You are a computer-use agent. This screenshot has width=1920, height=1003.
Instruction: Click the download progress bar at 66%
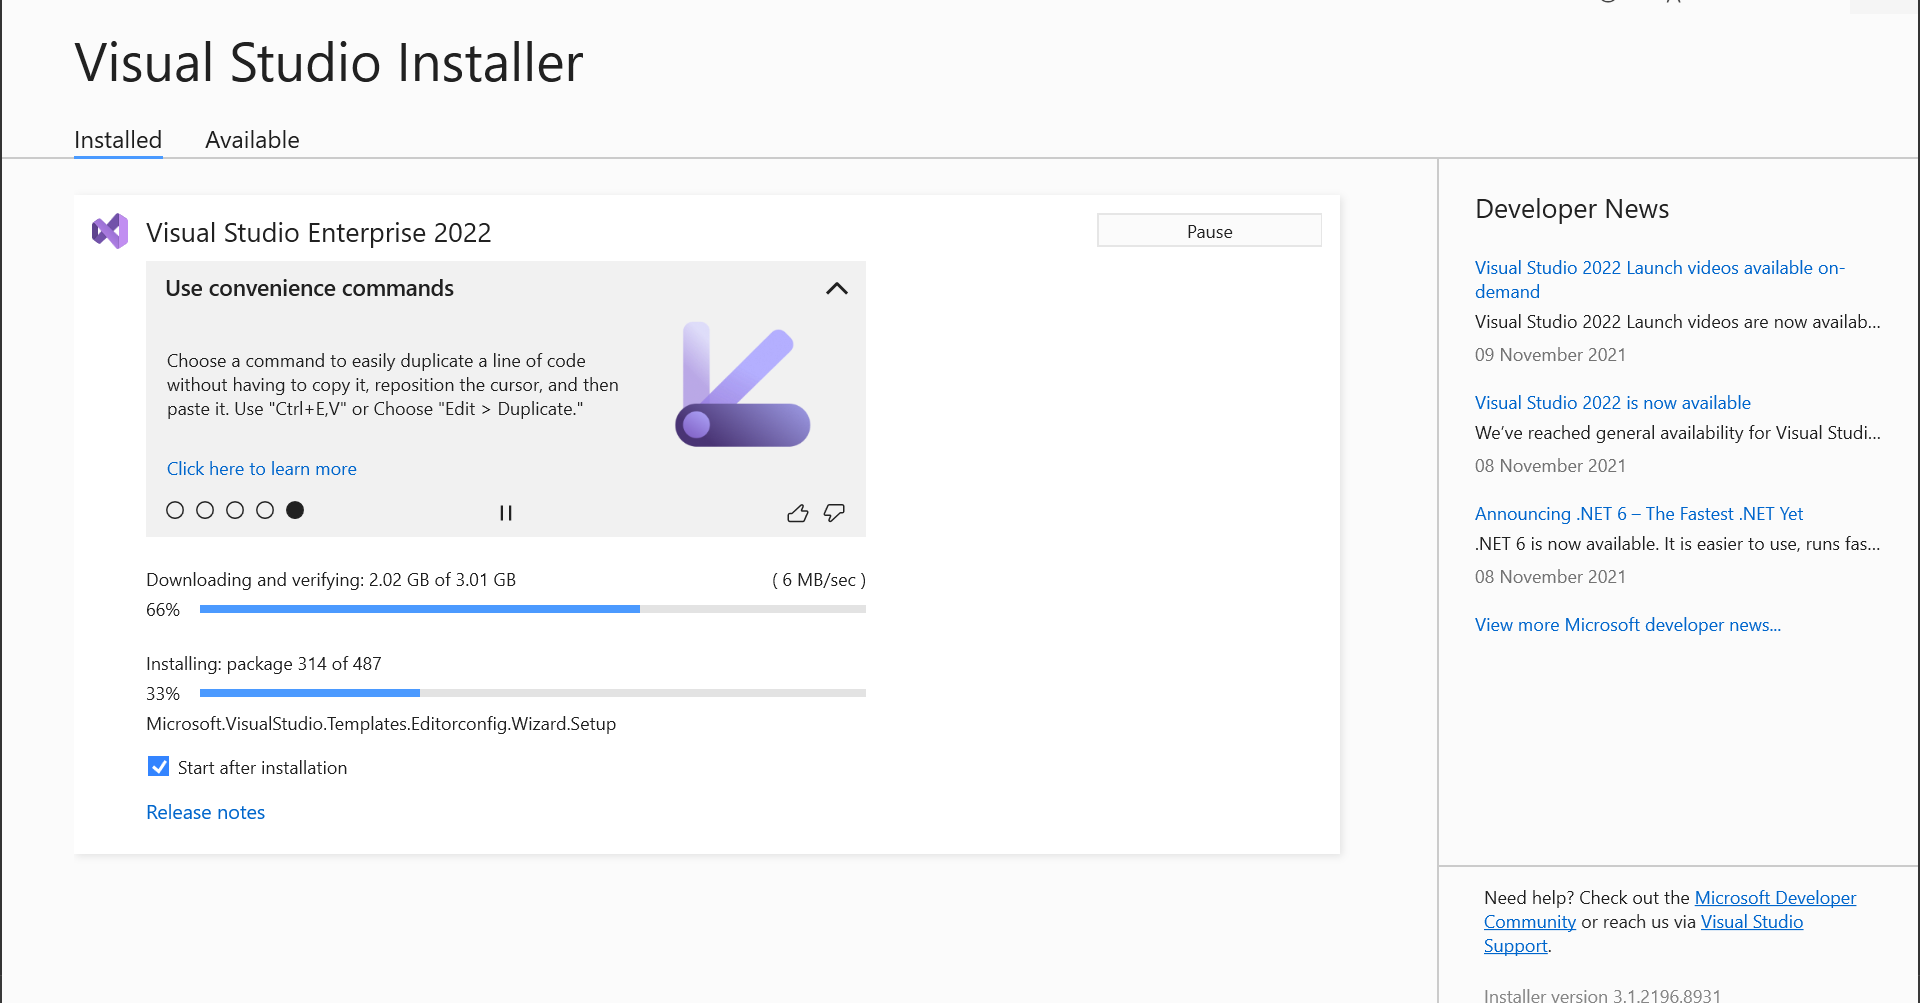coord(533,609)
